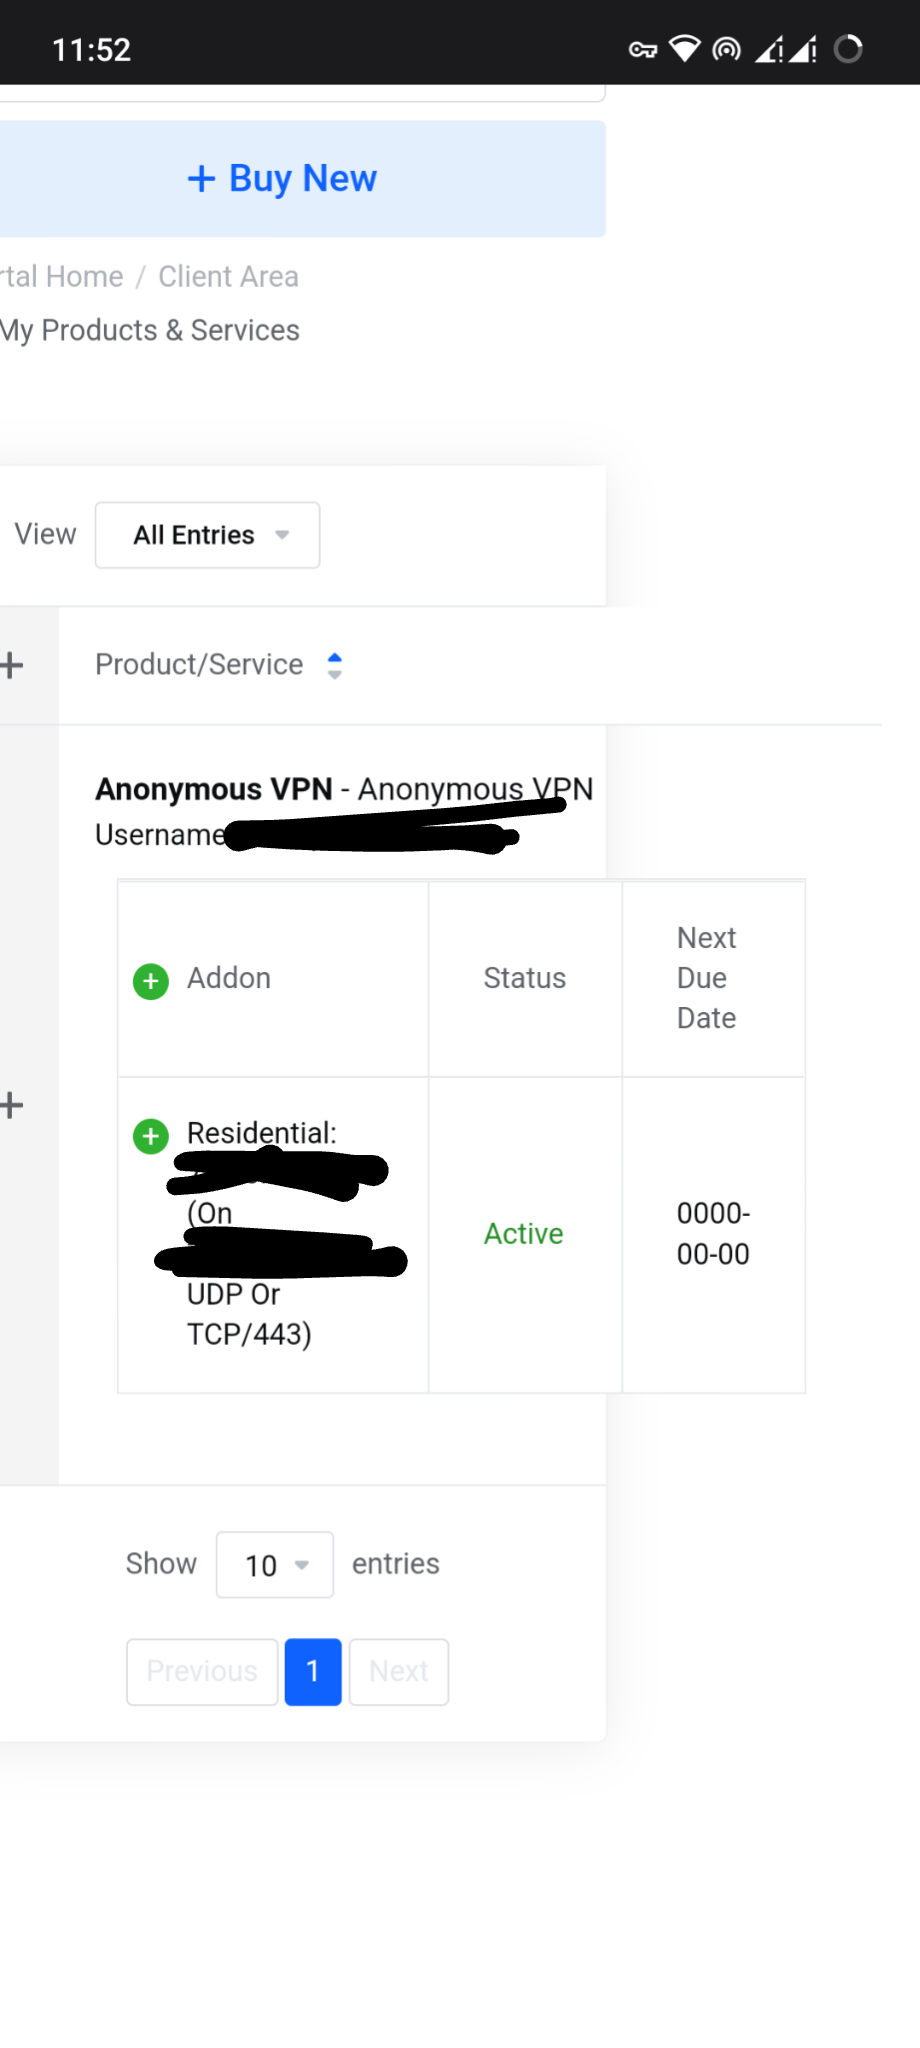The height and width of the screenshot is (2048, 920).
Task: Click the Previous page button
Action: tap(202, 1671)
